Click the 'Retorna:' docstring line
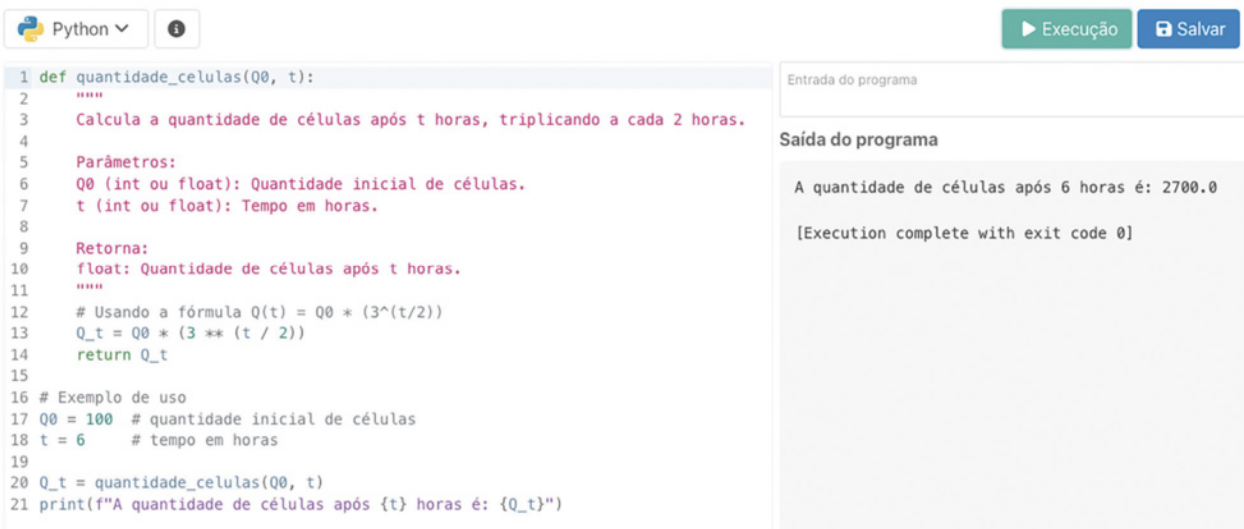Viewport: 1244px width, 529px height. tap(112, 248)
